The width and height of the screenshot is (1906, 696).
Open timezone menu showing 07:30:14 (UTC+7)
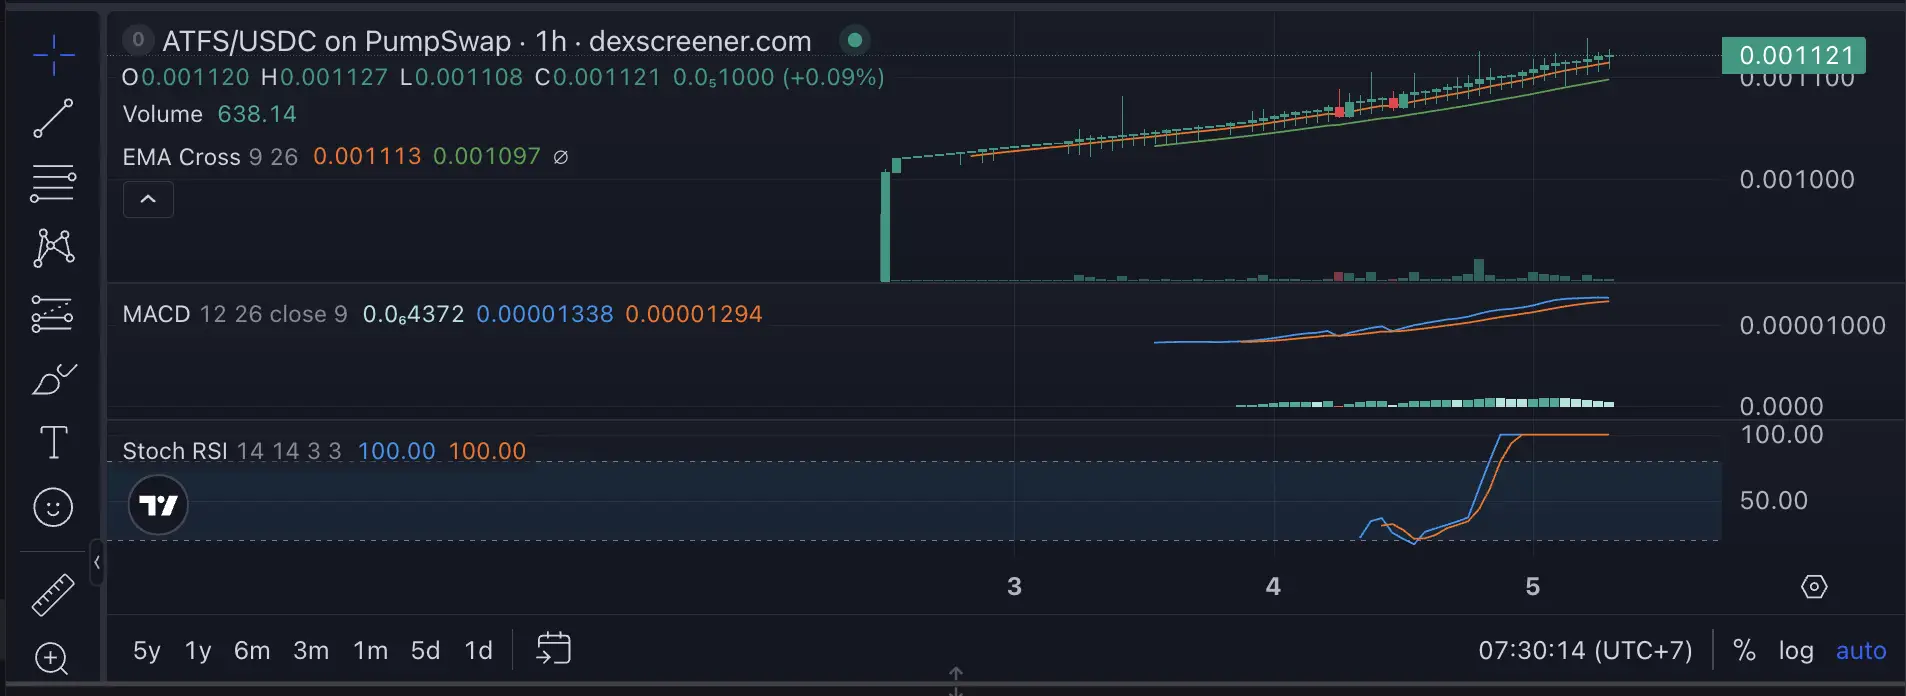(1585, 650)
